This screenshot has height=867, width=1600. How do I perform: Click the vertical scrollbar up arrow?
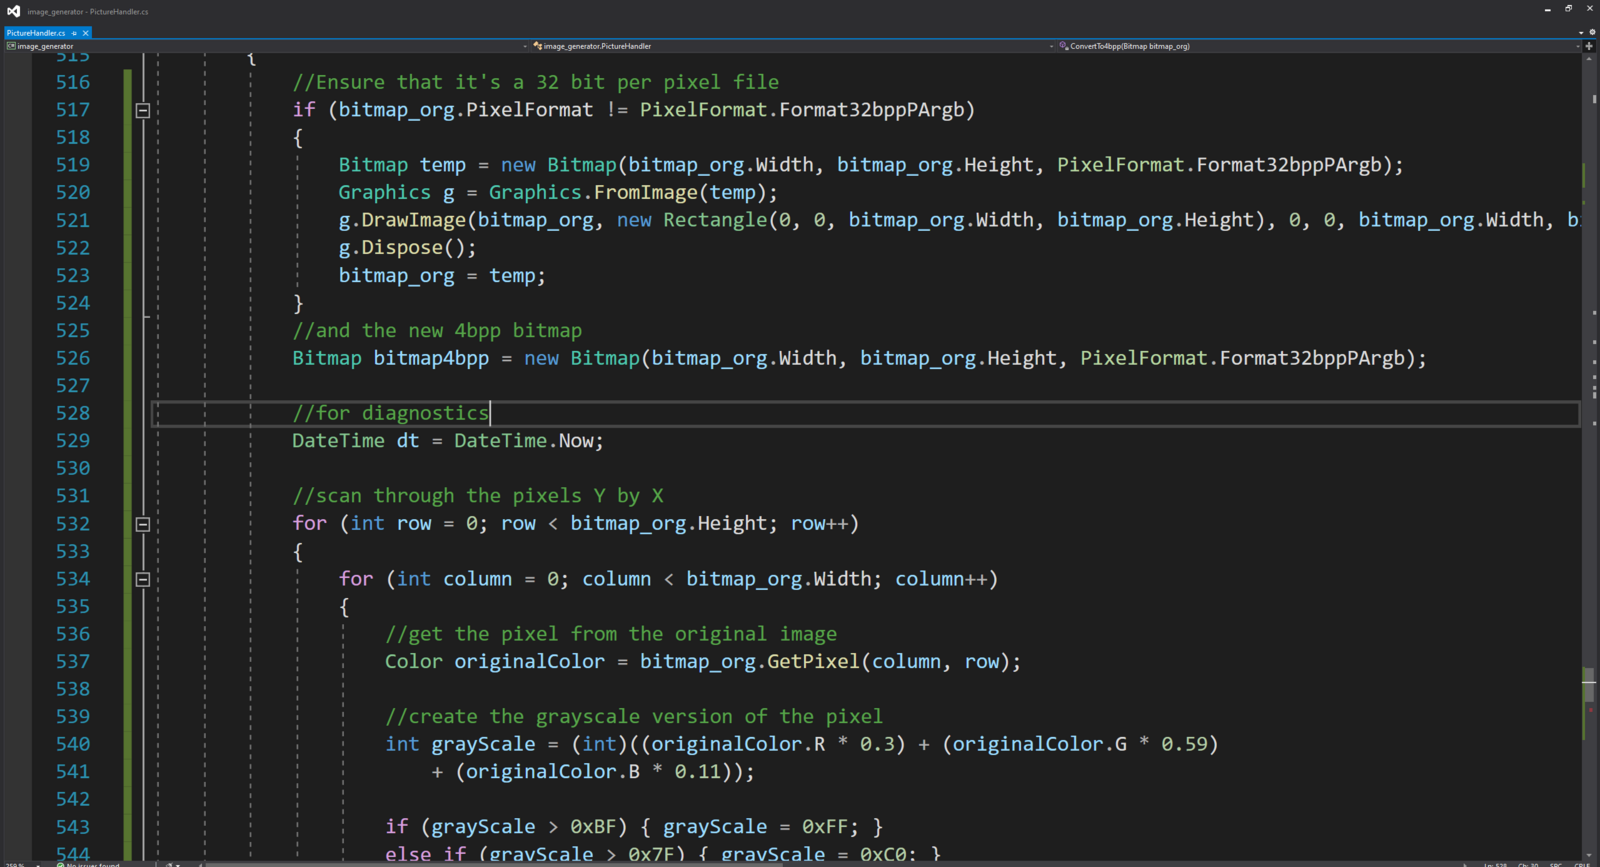(1589, 59)
